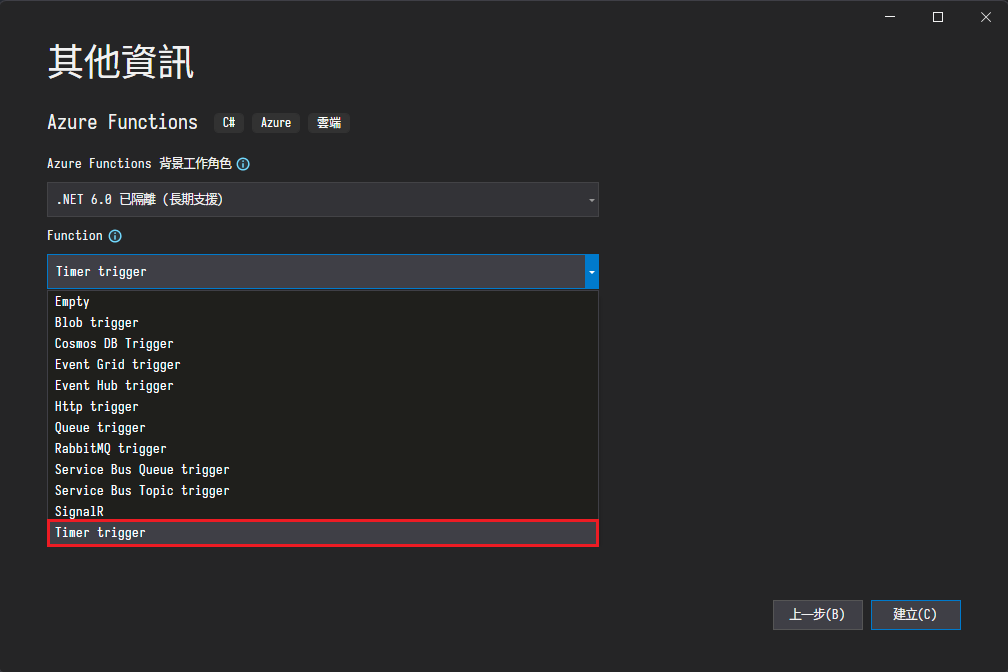Choose RabbitMQ trigger option
This screenshot has width=1008, height=672.
[323, 449]
